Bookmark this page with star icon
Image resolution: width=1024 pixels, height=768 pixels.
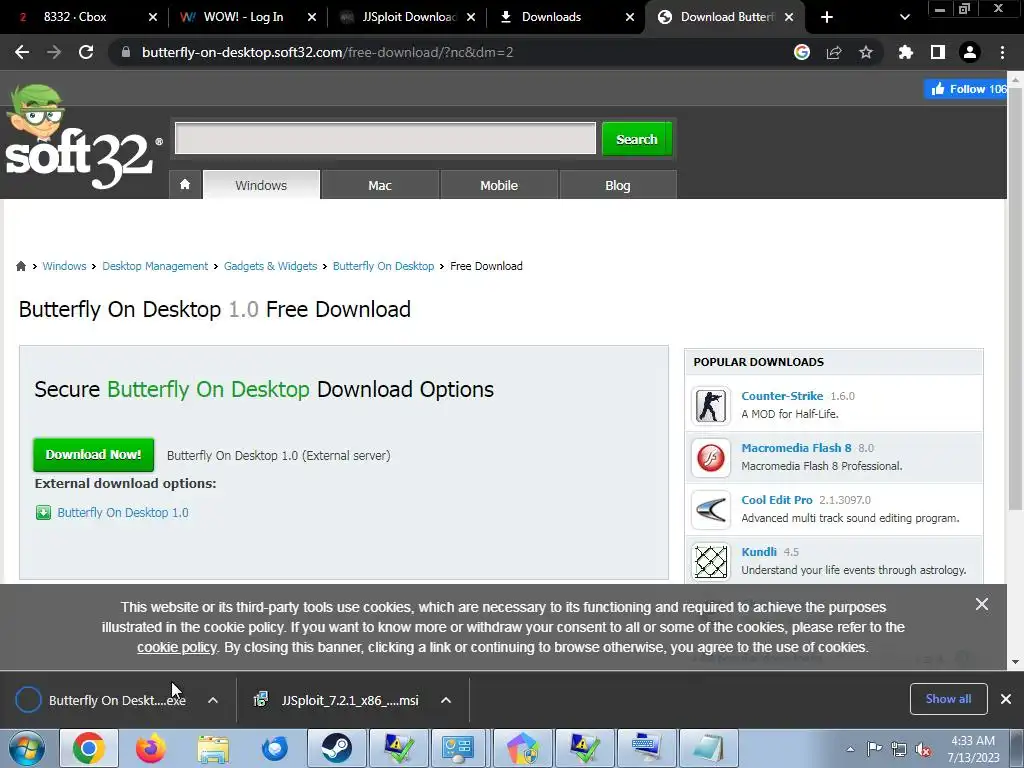coord(866,52)
